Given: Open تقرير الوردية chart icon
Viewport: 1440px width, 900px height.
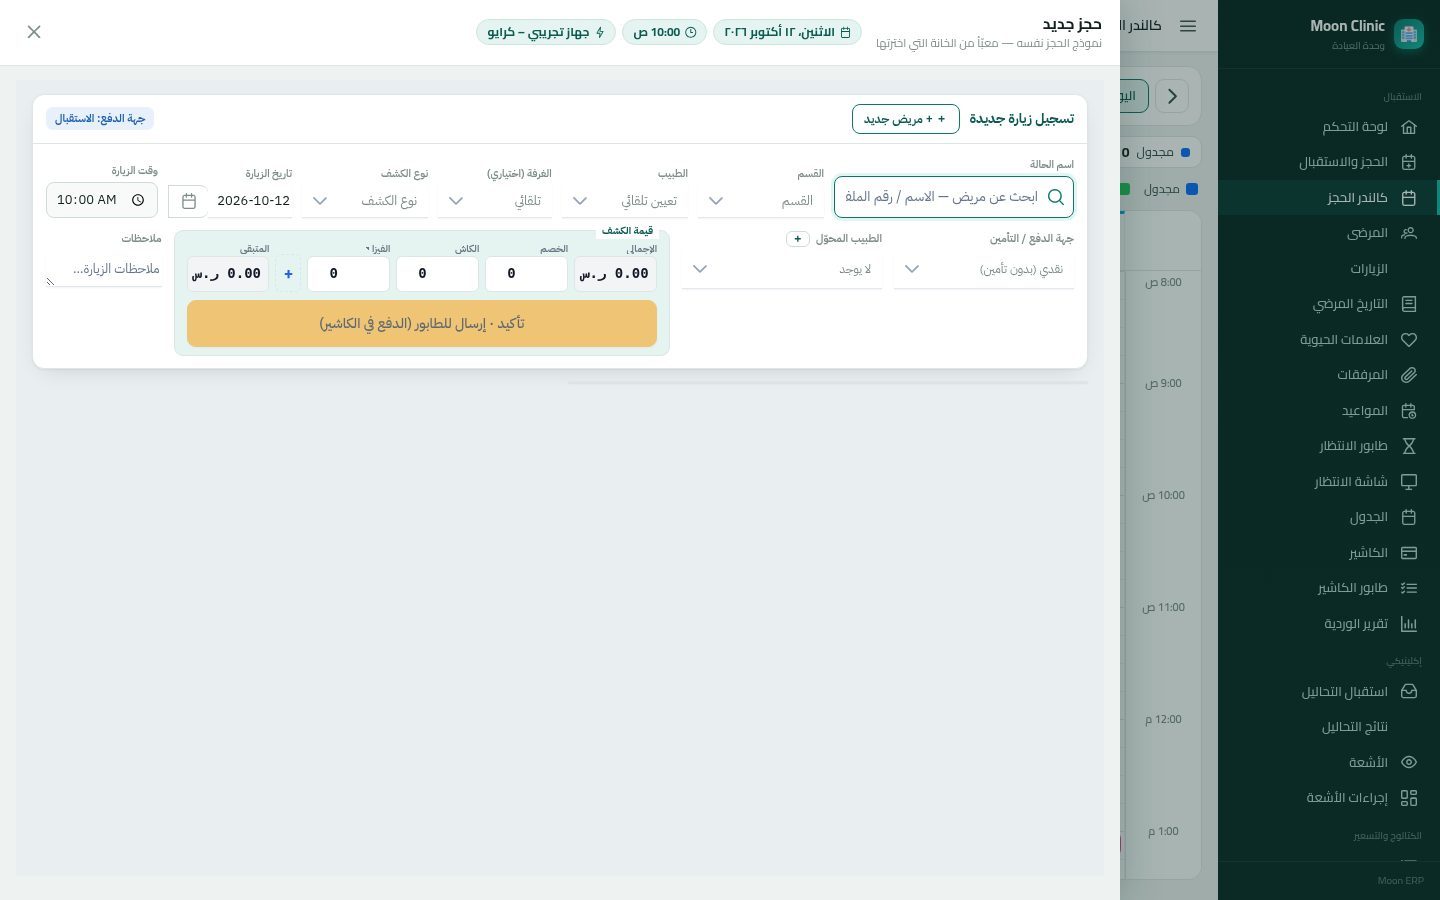Looking at the screenshot, I should pos(1409,624).
